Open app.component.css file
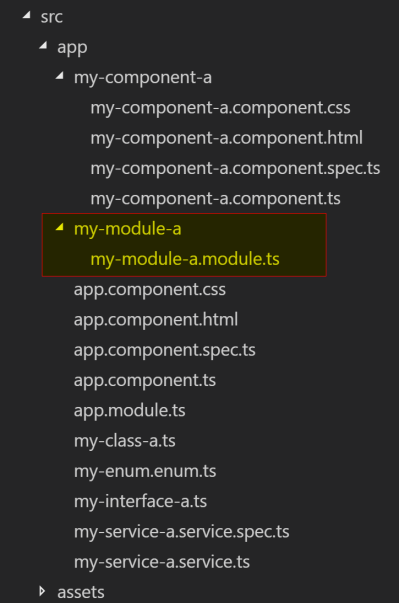 150,290
